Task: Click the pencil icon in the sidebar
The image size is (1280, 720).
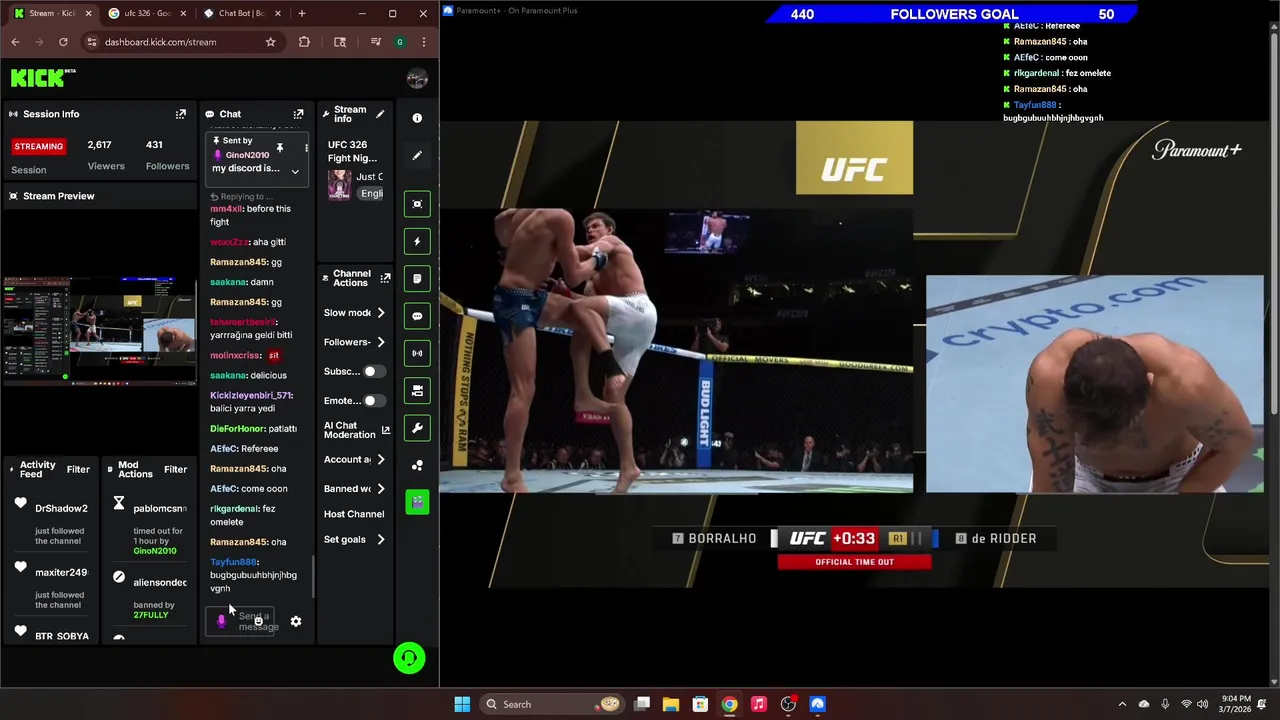Action: (x=417, y=156)
